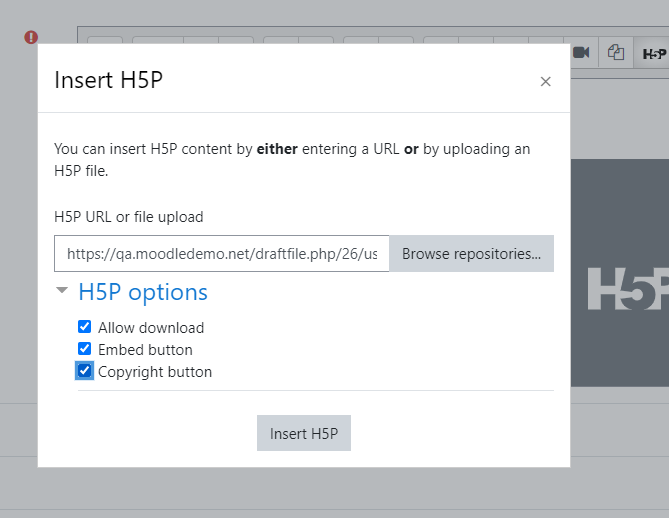Click the Insert H5P submit button
Image resolution: width=669 pixels, height=518 pixels.
[304, 433]
